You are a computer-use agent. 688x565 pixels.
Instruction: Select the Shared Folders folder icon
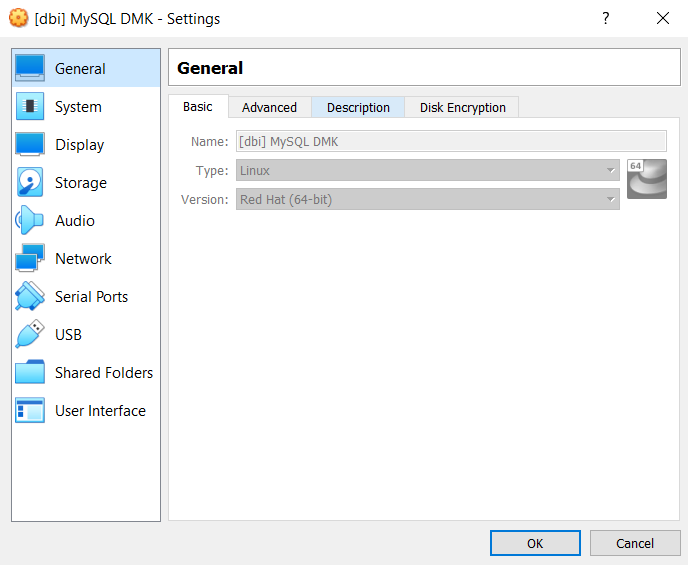pyautogui.click(x=30, y=372)
